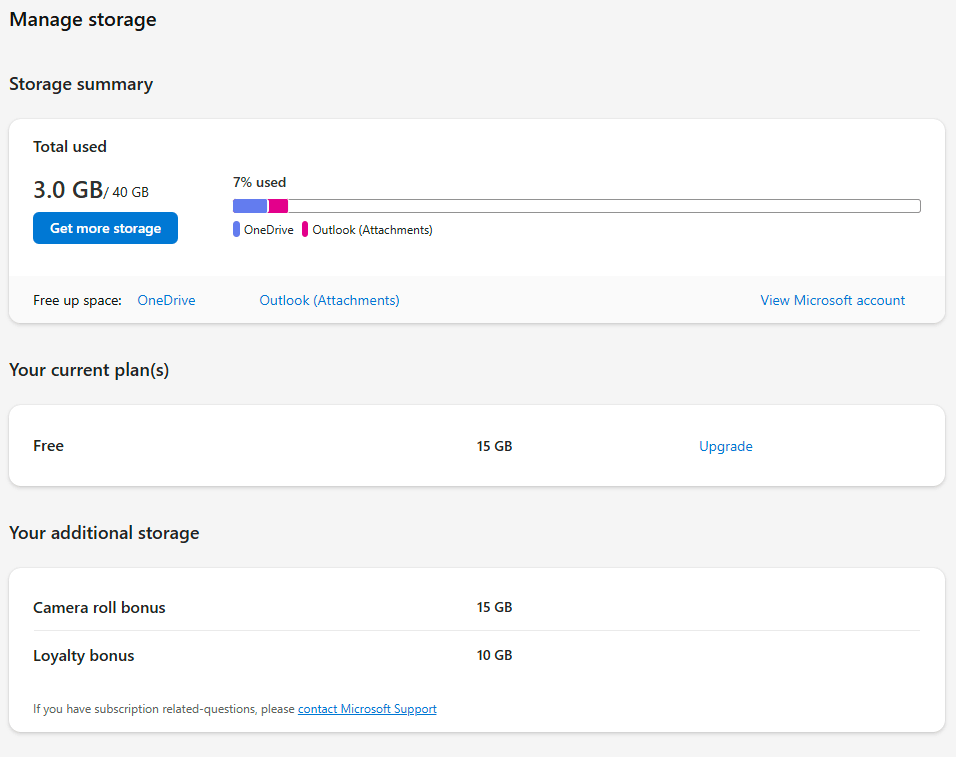Click the empty portion of the storage bar

604,206
